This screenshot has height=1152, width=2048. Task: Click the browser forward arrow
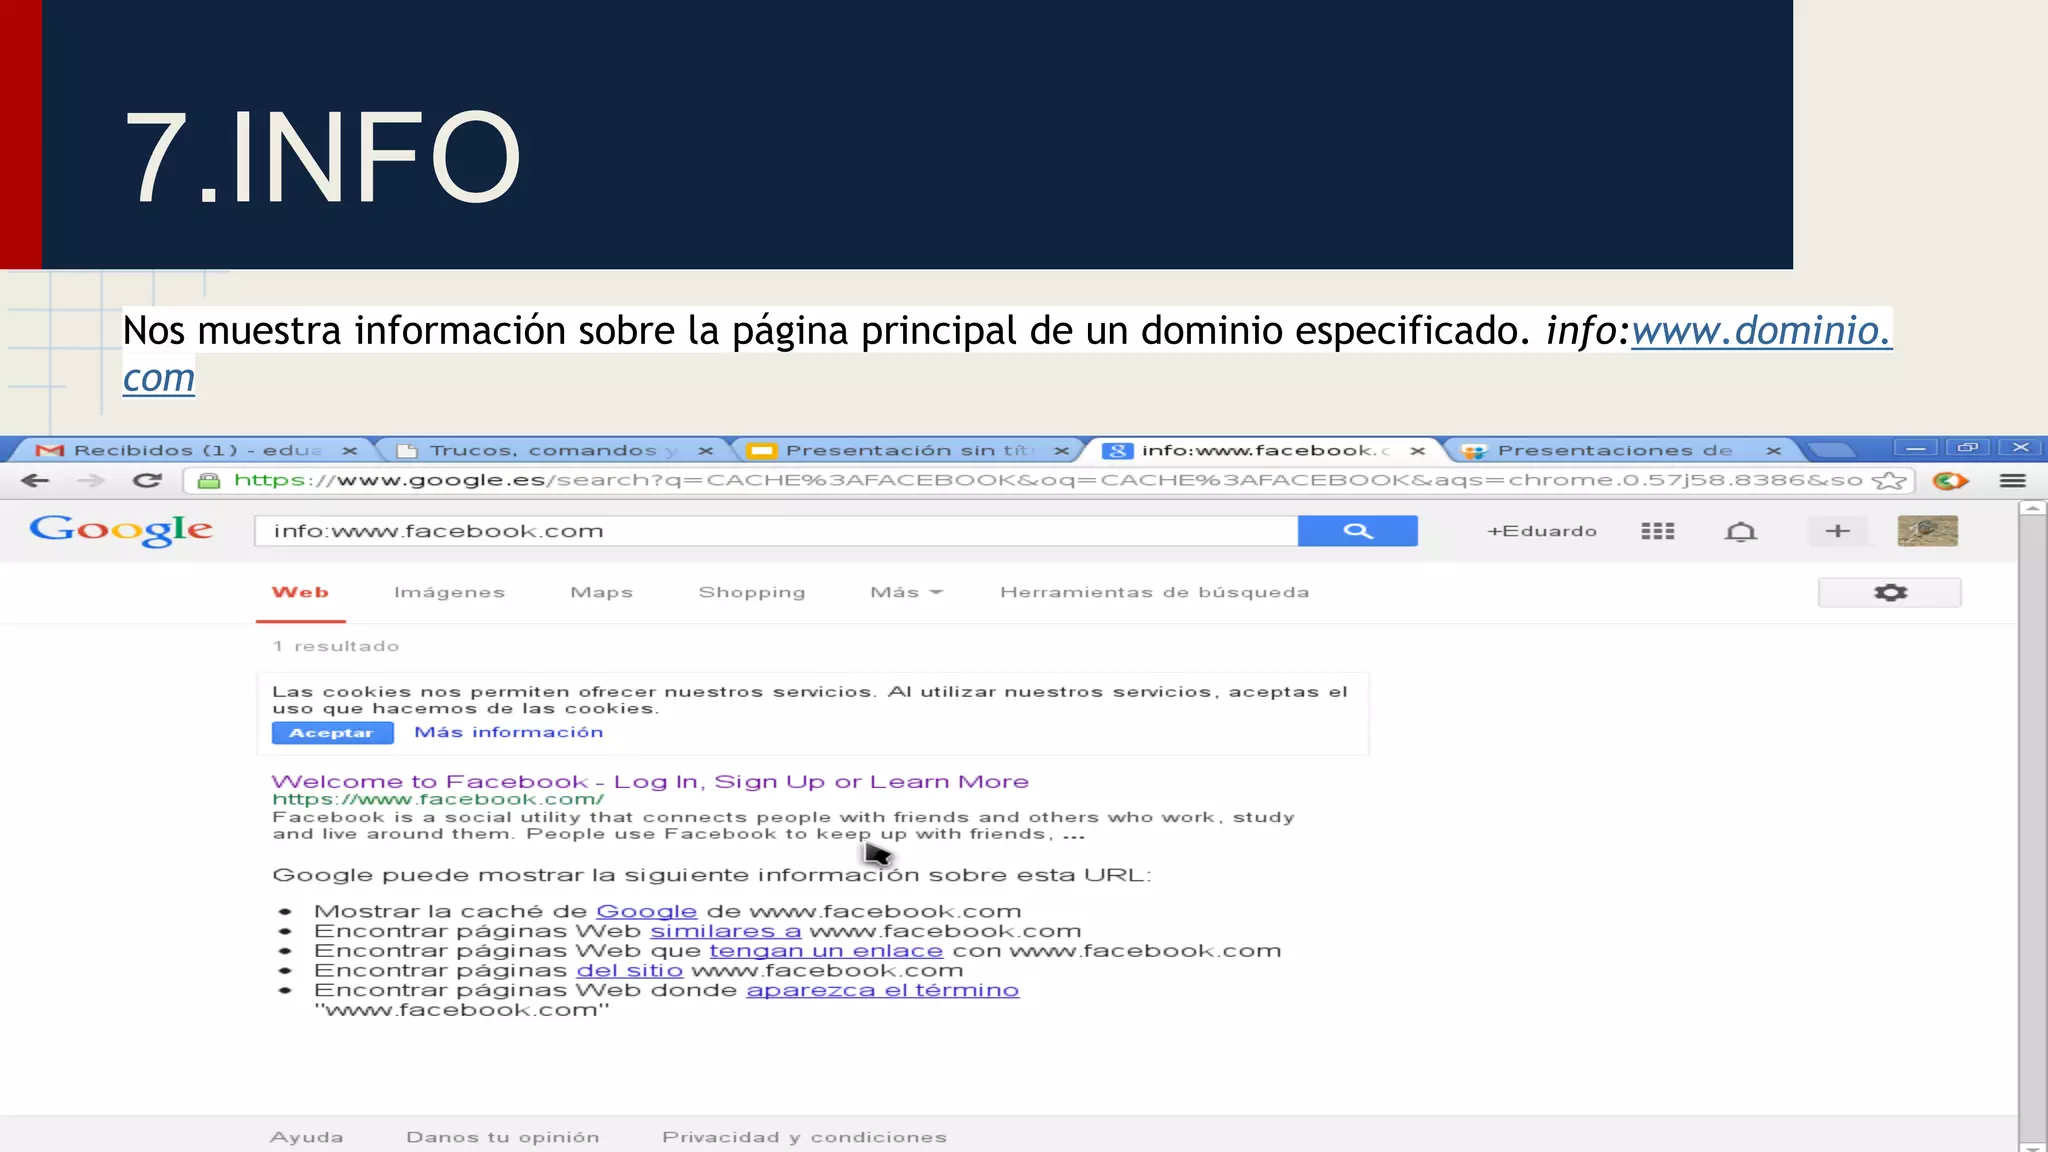point(91,481)
